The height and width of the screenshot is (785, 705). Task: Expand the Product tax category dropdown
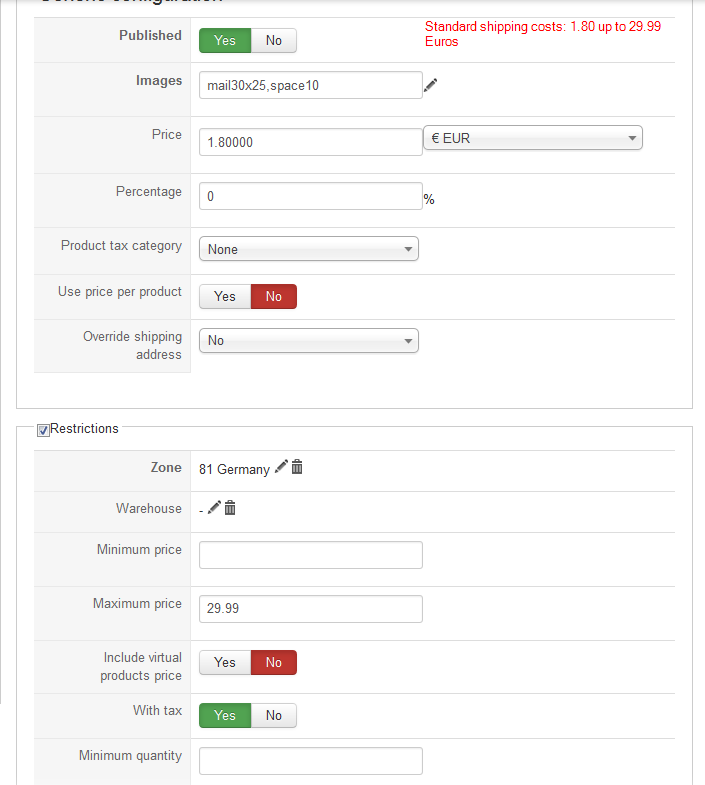(308, 249)
